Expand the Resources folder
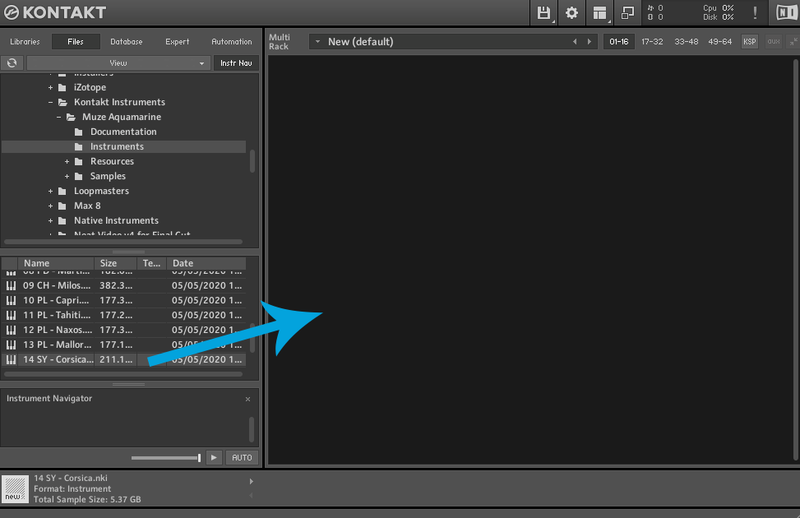This screenshot has height=518, width=800. [67, 162]
